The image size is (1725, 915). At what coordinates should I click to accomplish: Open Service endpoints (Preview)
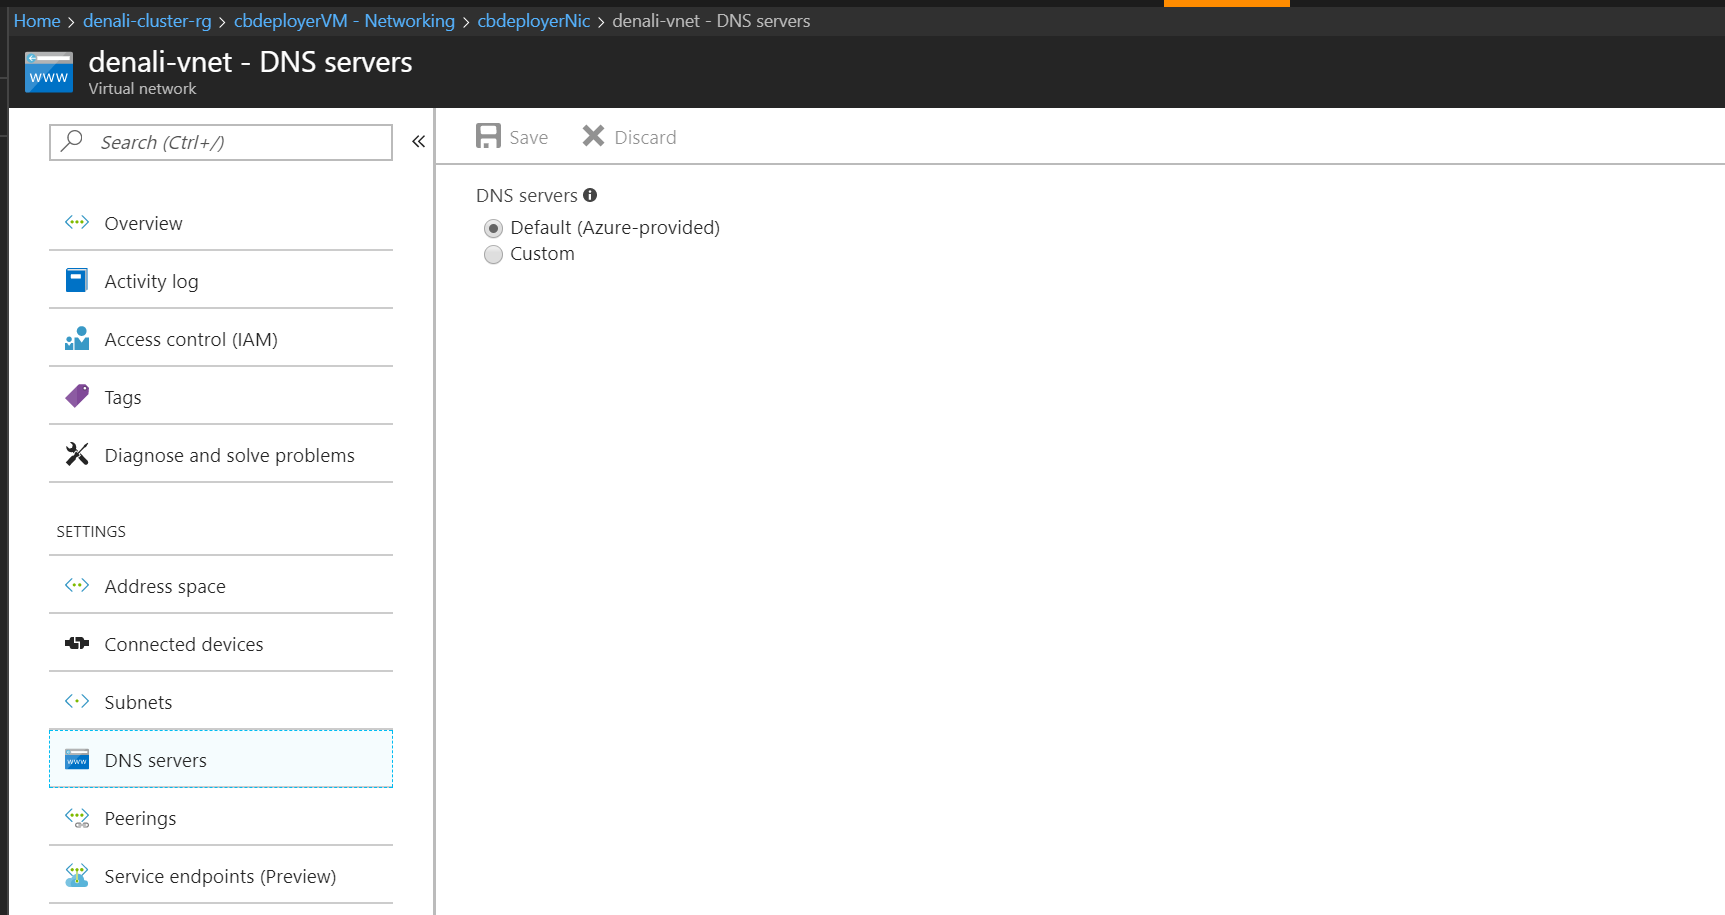221,876
